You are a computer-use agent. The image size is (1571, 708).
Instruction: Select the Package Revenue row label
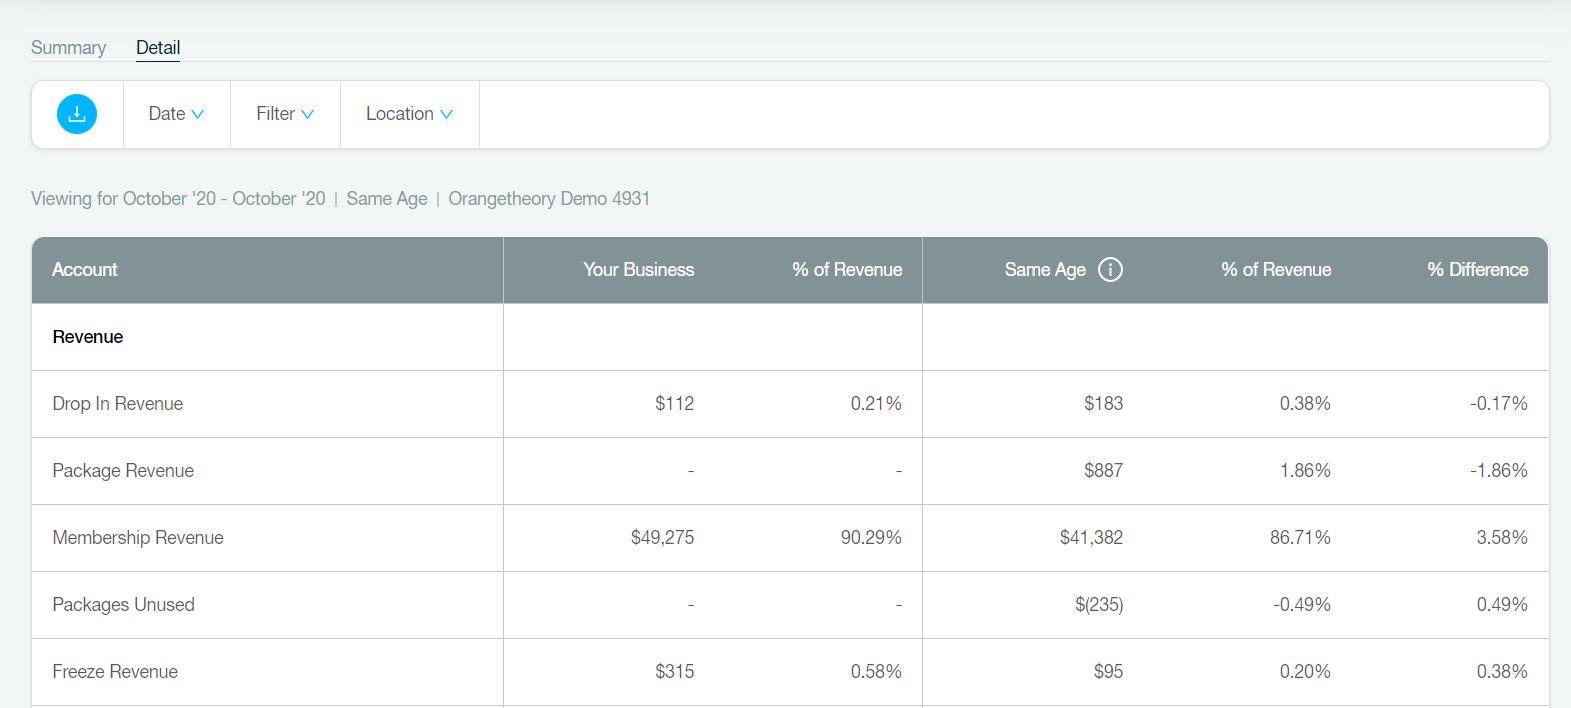pos(123,471)
